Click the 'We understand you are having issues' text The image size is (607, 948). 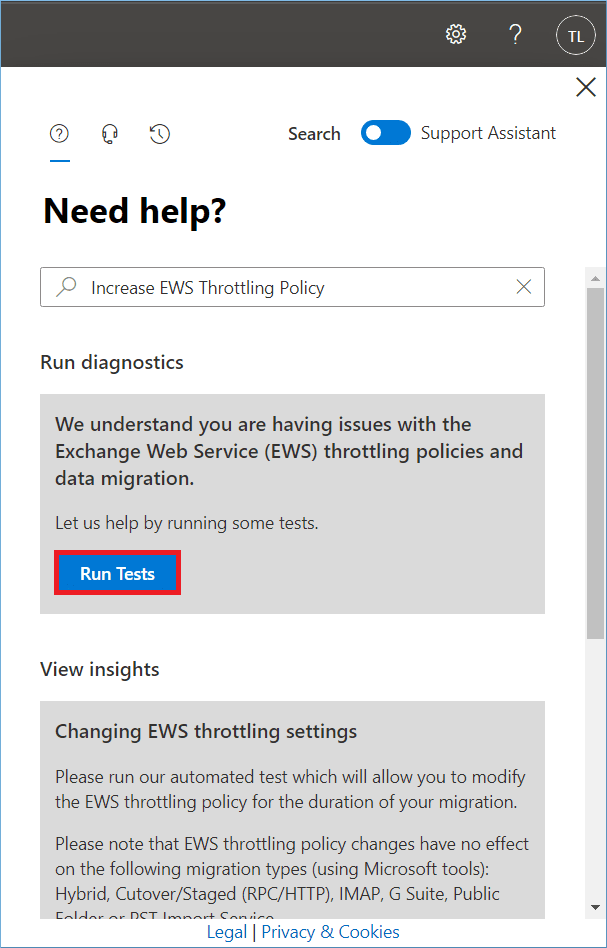289,452
